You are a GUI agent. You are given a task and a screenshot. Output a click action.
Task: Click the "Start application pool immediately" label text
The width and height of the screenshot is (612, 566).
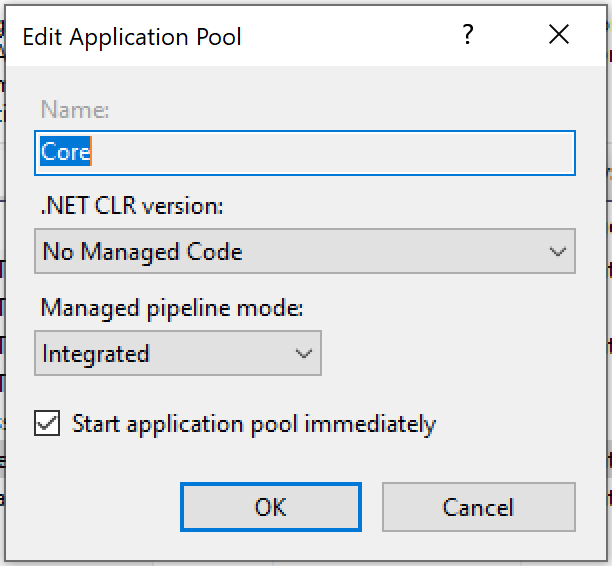254,424
